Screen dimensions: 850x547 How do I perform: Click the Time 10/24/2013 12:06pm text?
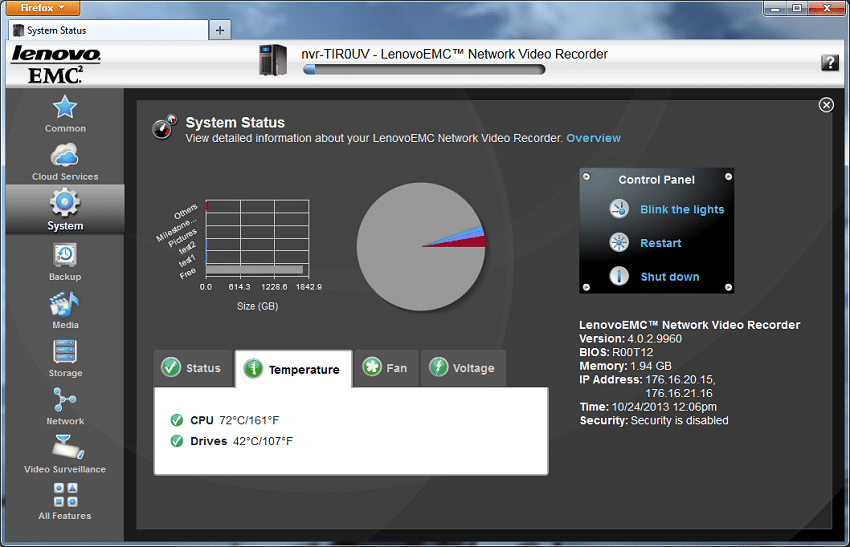pyautogui.click(x=648, y=407)
